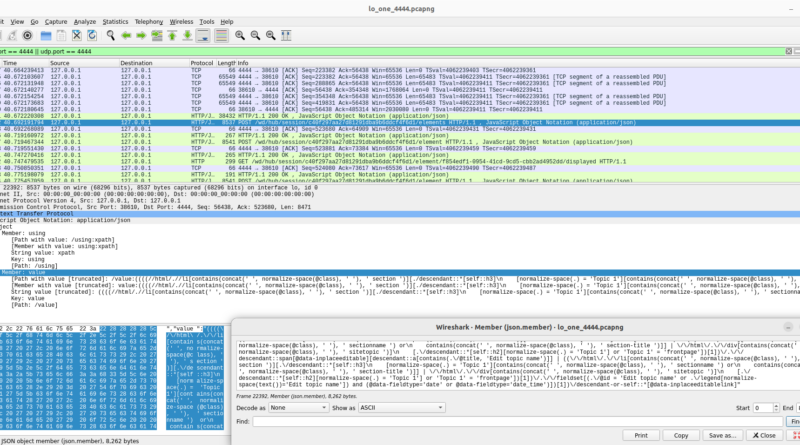
Task: Click go to specified packet icon
Action: (x=157, y=35)
